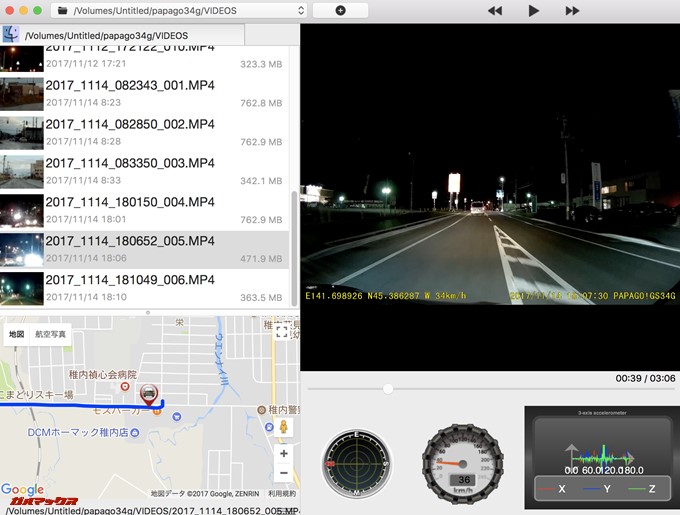This screenshot has height=515, width=680.
Task: Zoom in on the map
Action: click(283, 453)
